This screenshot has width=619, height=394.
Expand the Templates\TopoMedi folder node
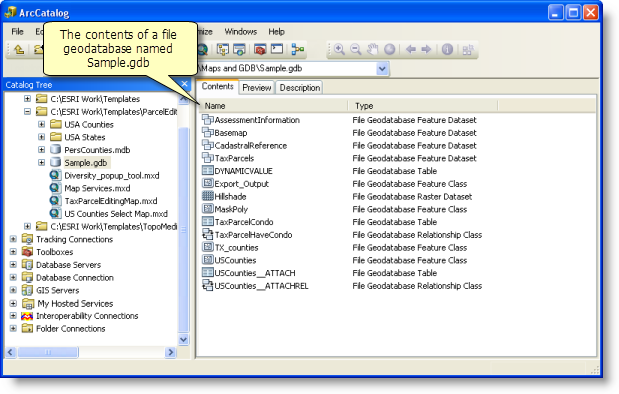(27, 226)
